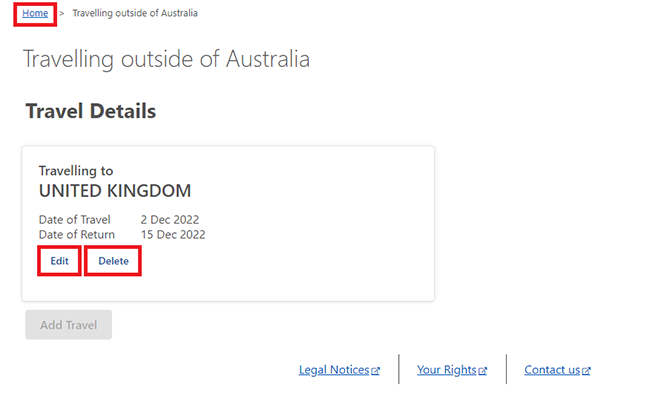The image size is (650, 393).
Task: Open the external-link icon beside Legal Notices
Action: point(376,371)
